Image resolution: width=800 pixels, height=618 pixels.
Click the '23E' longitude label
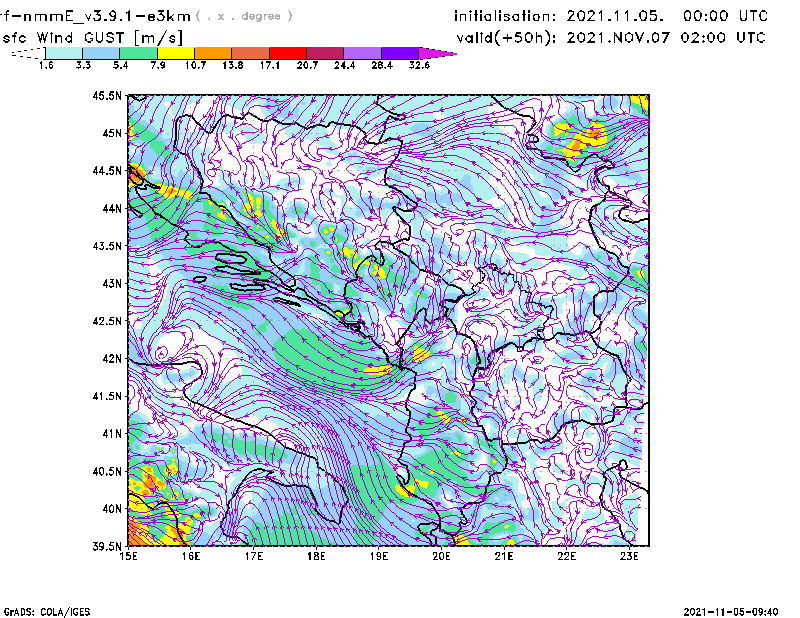coord(629,556)
